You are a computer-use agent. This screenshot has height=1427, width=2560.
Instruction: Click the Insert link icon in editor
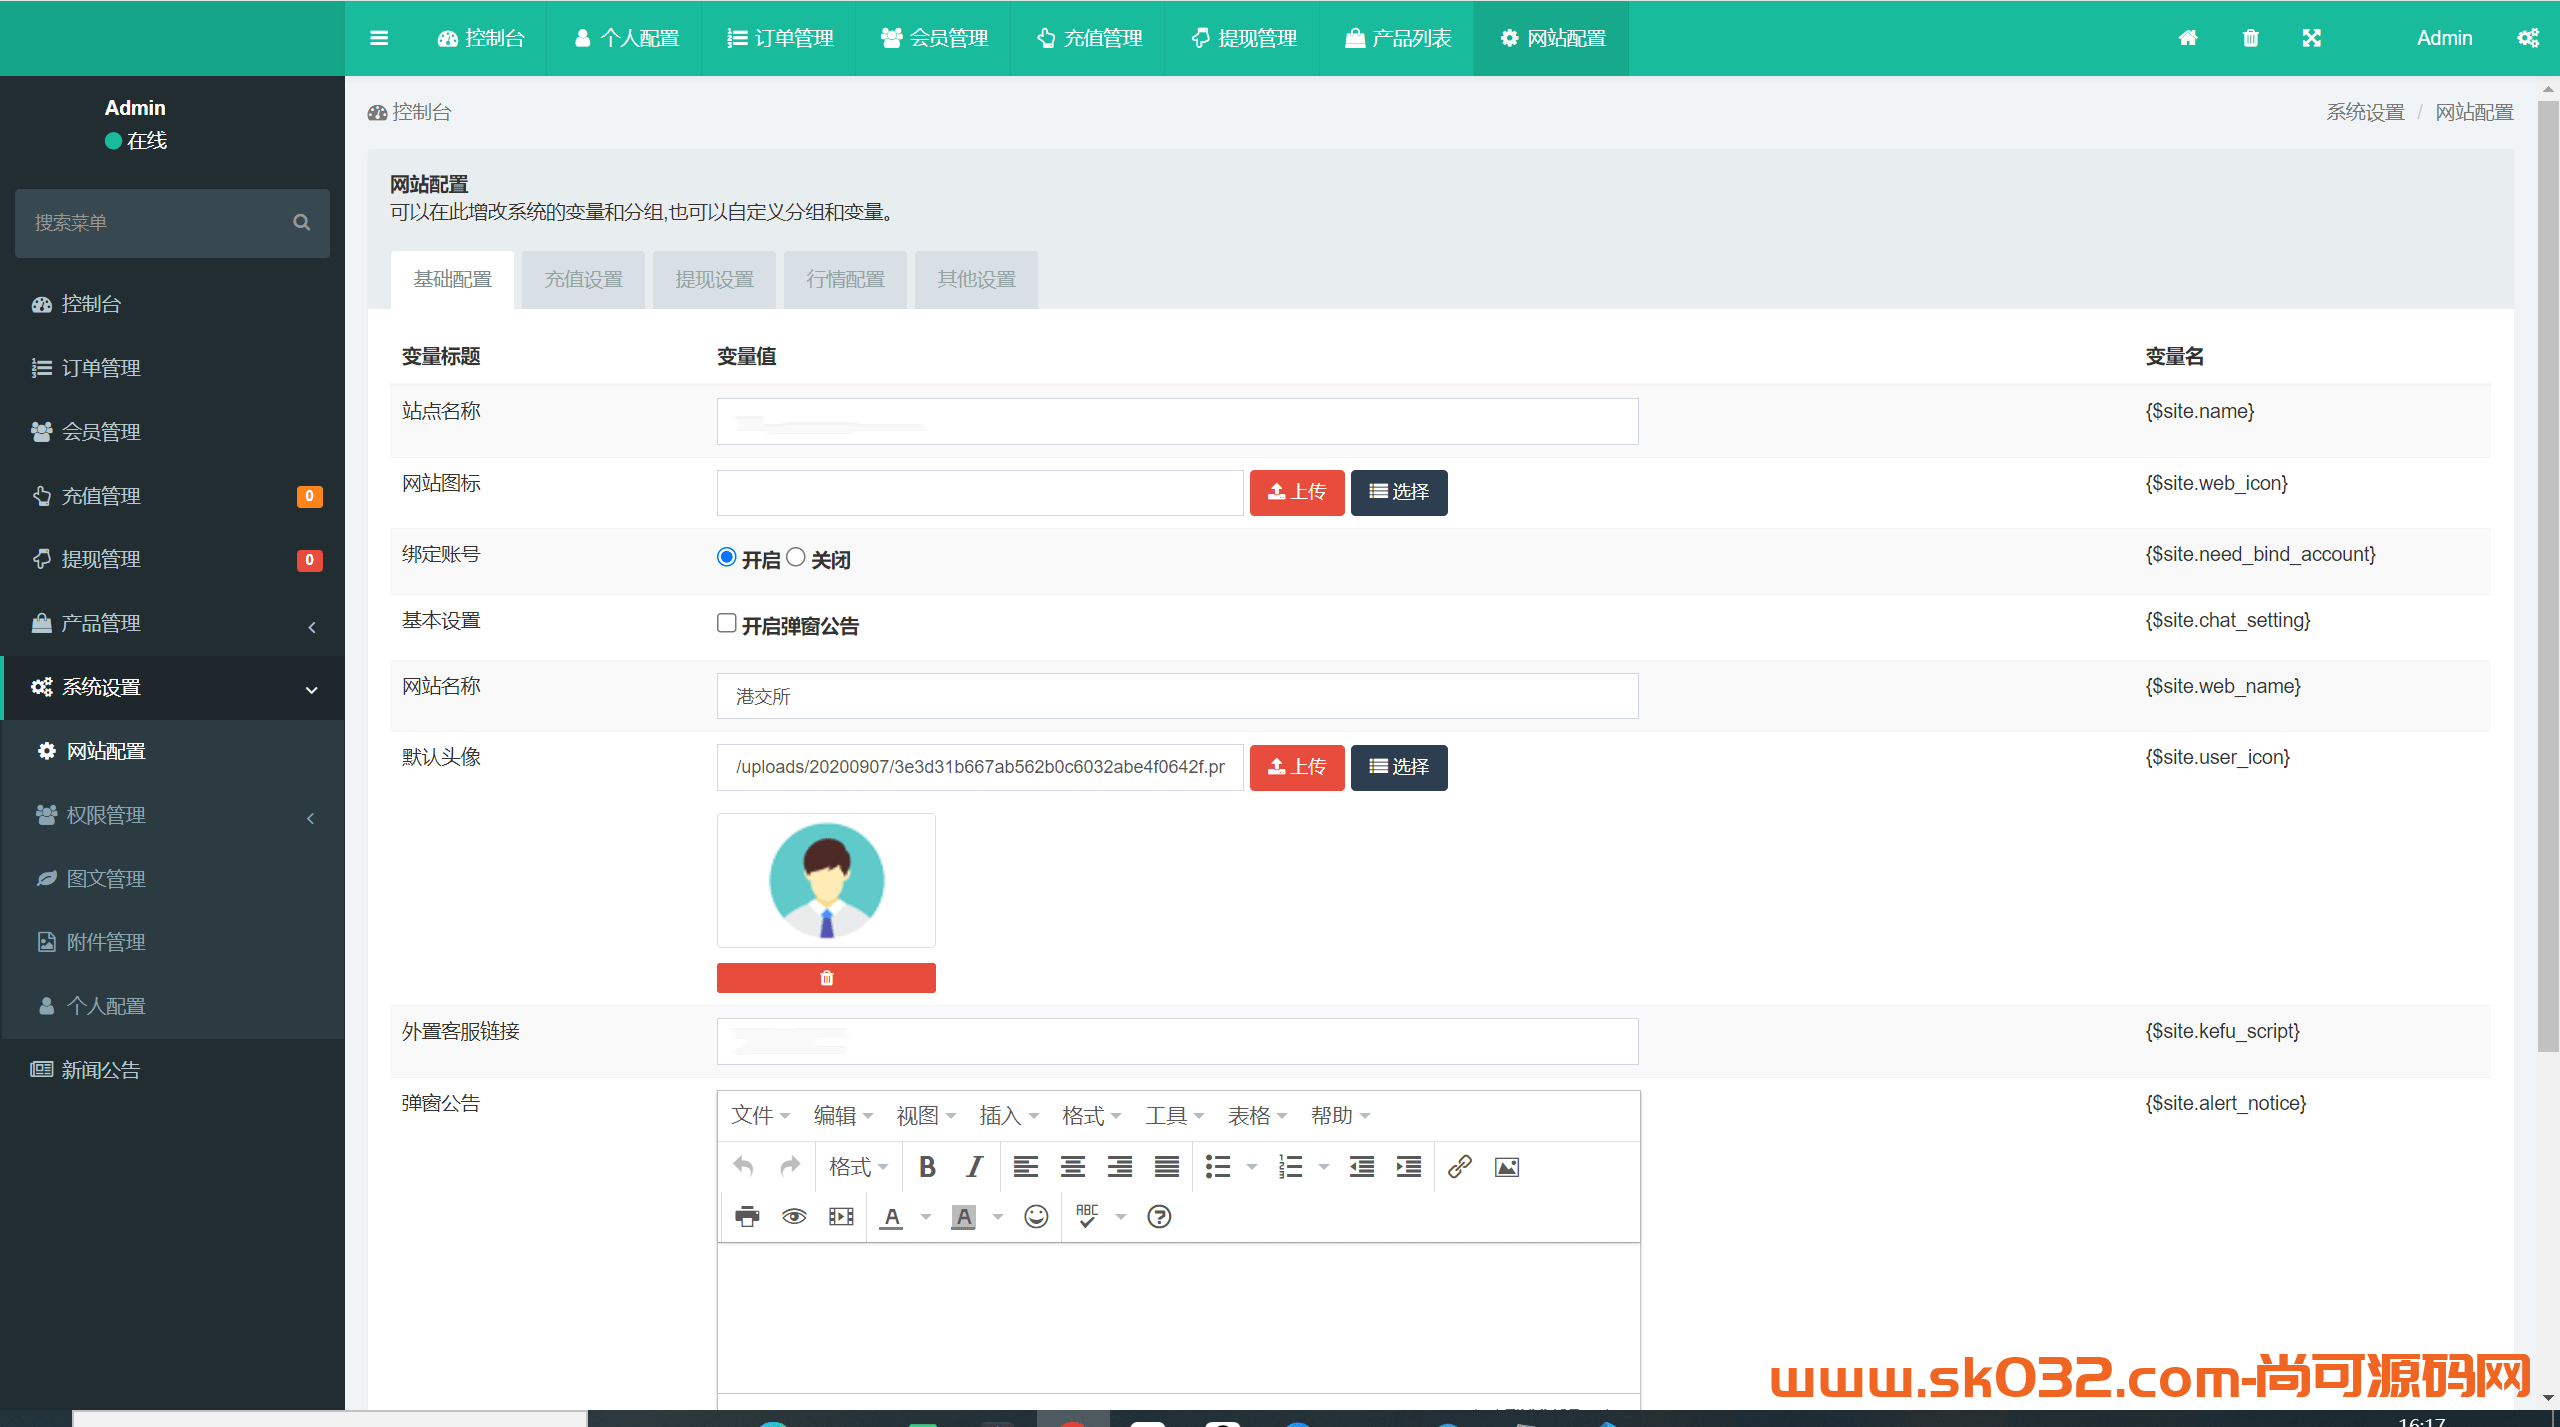point(1459,1167)
